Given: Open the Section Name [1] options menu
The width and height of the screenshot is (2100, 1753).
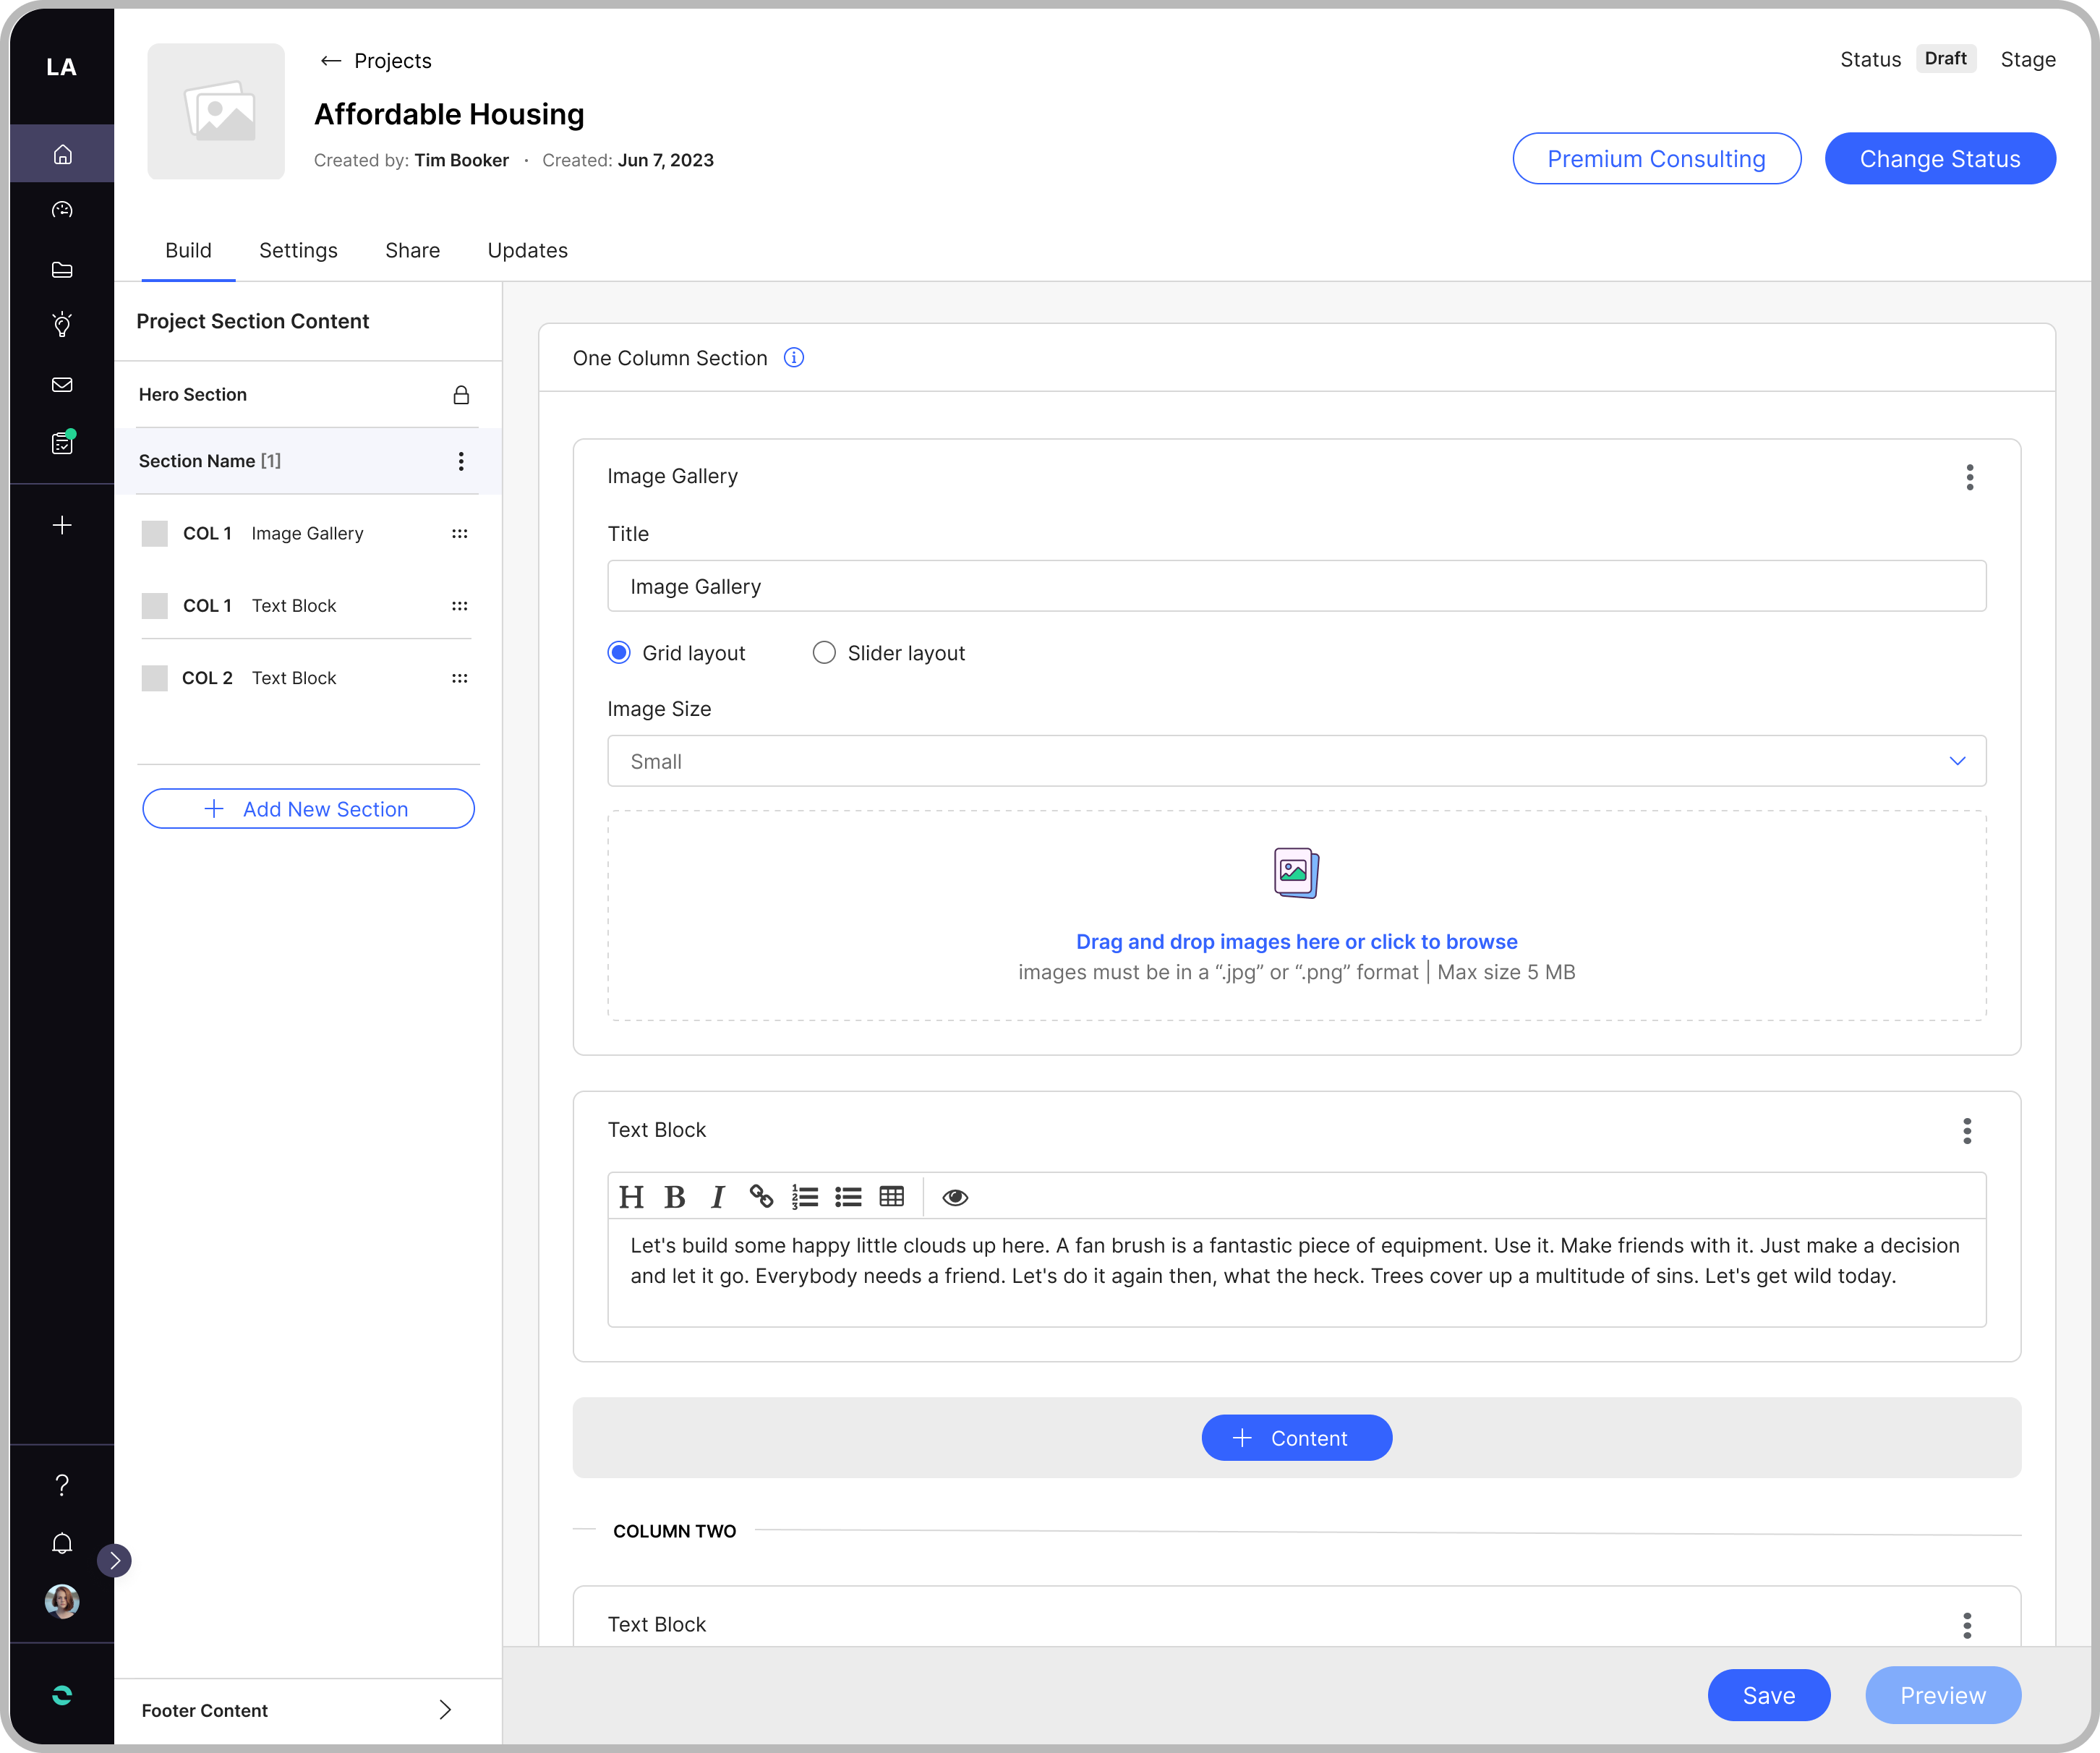Looking at the screenshot, I should [x=461, y=461].
